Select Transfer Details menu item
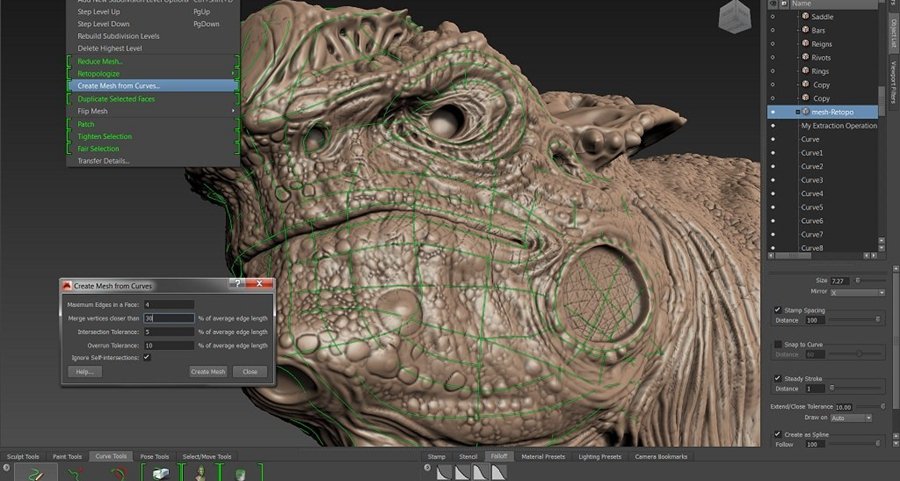 153,161
